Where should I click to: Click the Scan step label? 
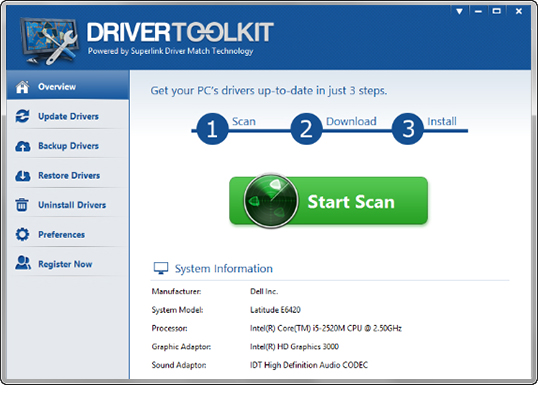244,121
